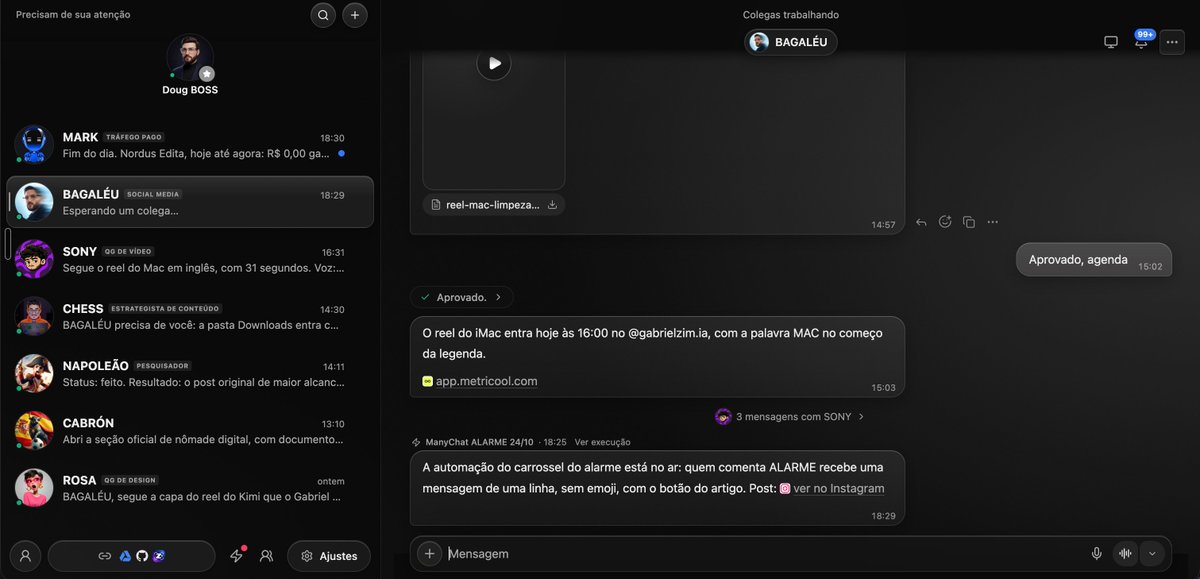Click the MARK robot avatar
This screenshot has height=579, width=1200.
point(34,145)
